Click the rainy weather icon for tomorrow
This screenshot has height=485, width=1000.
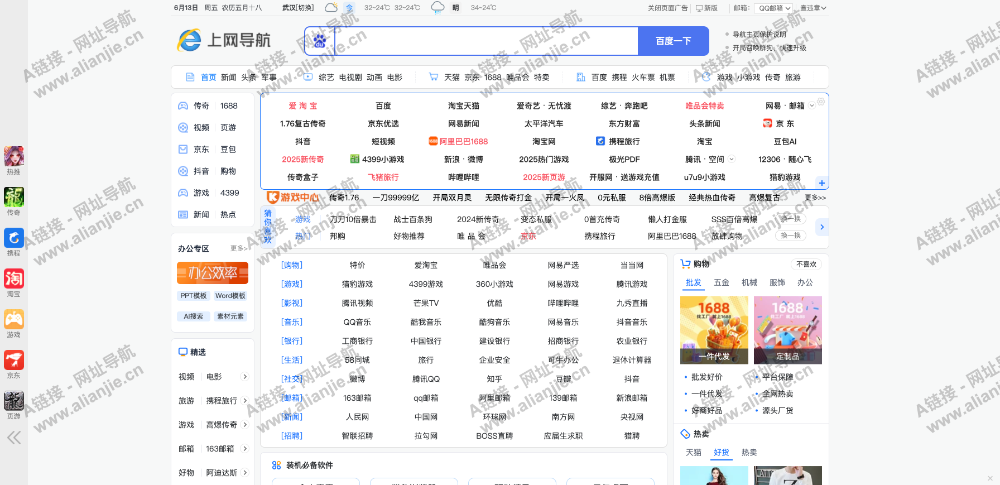pyautogui.click(x=438, y=8)
